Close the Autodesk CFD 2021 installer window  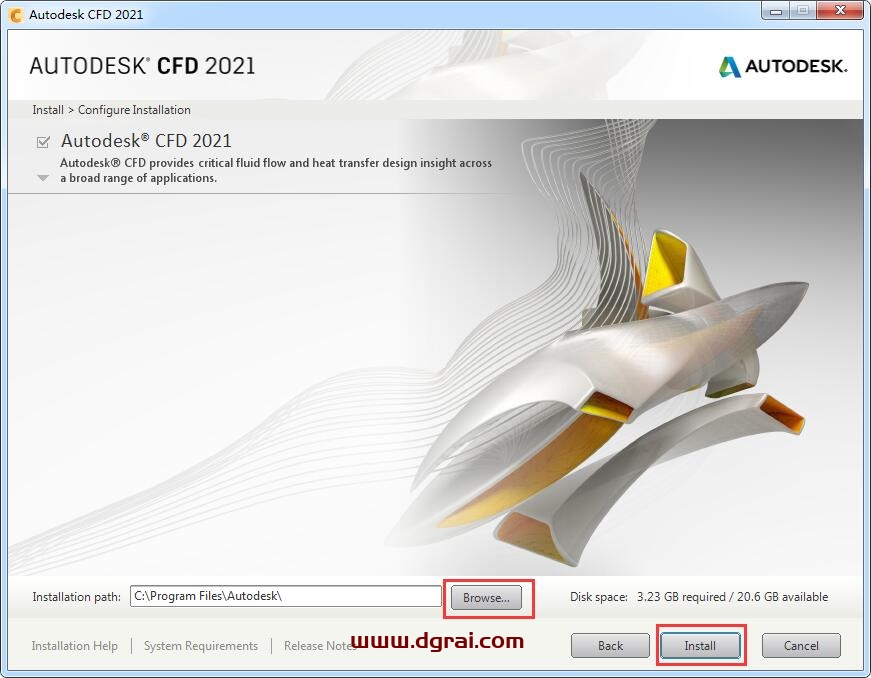[841, 11]
